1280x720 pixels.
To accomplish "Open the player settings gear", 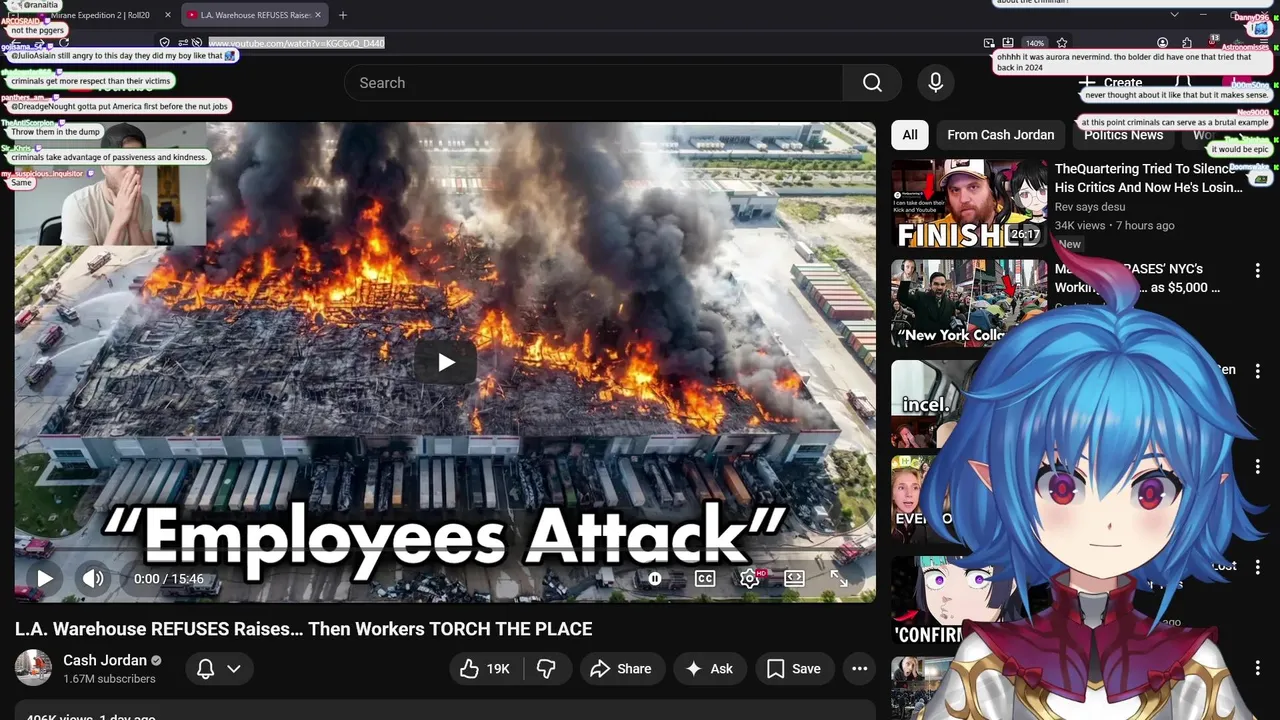I will pos(750,578).
